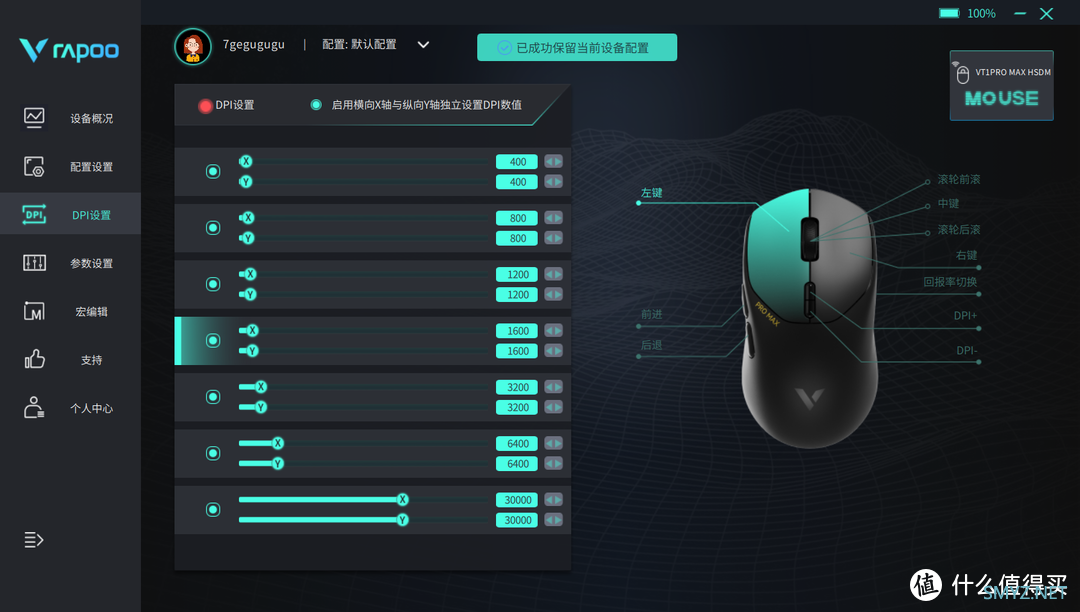Click the 滚轮后滚 scroll backward label
The width and height of the screenshot is (1080, 612).
[959, 230]
